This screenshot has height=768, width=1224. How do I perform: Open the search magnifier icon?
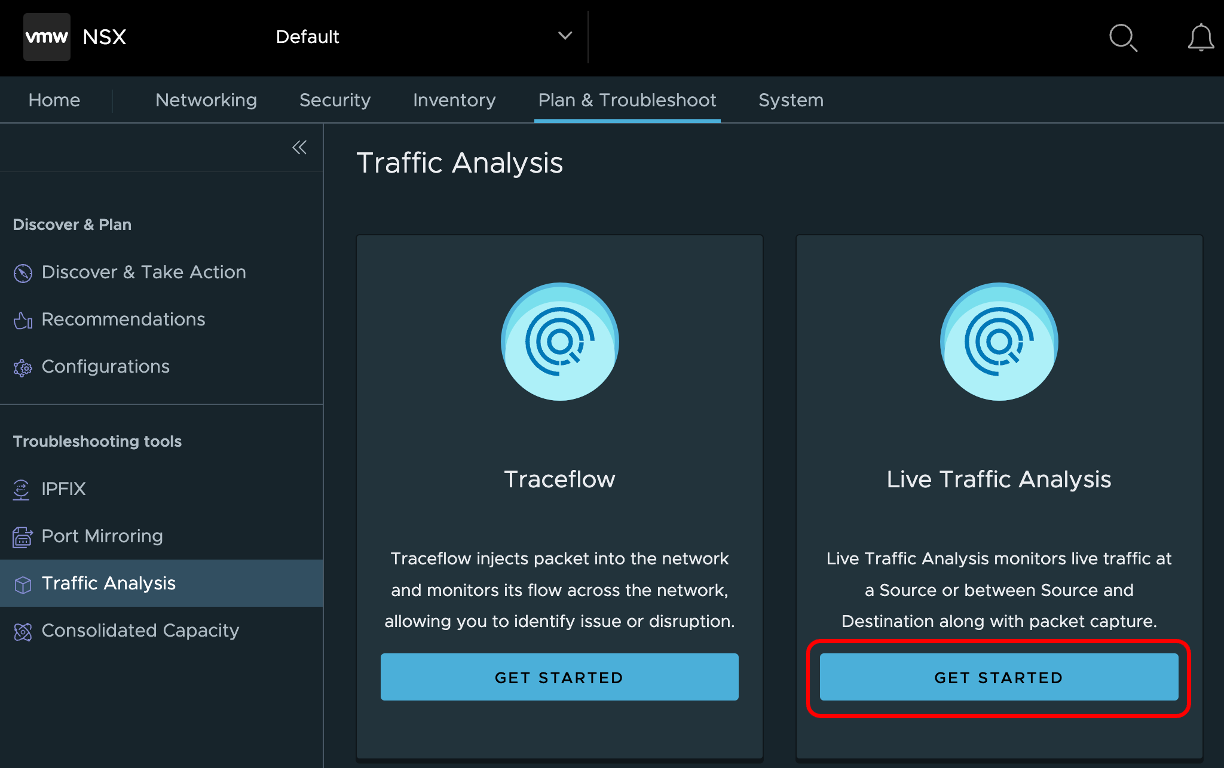point(1123,38)
